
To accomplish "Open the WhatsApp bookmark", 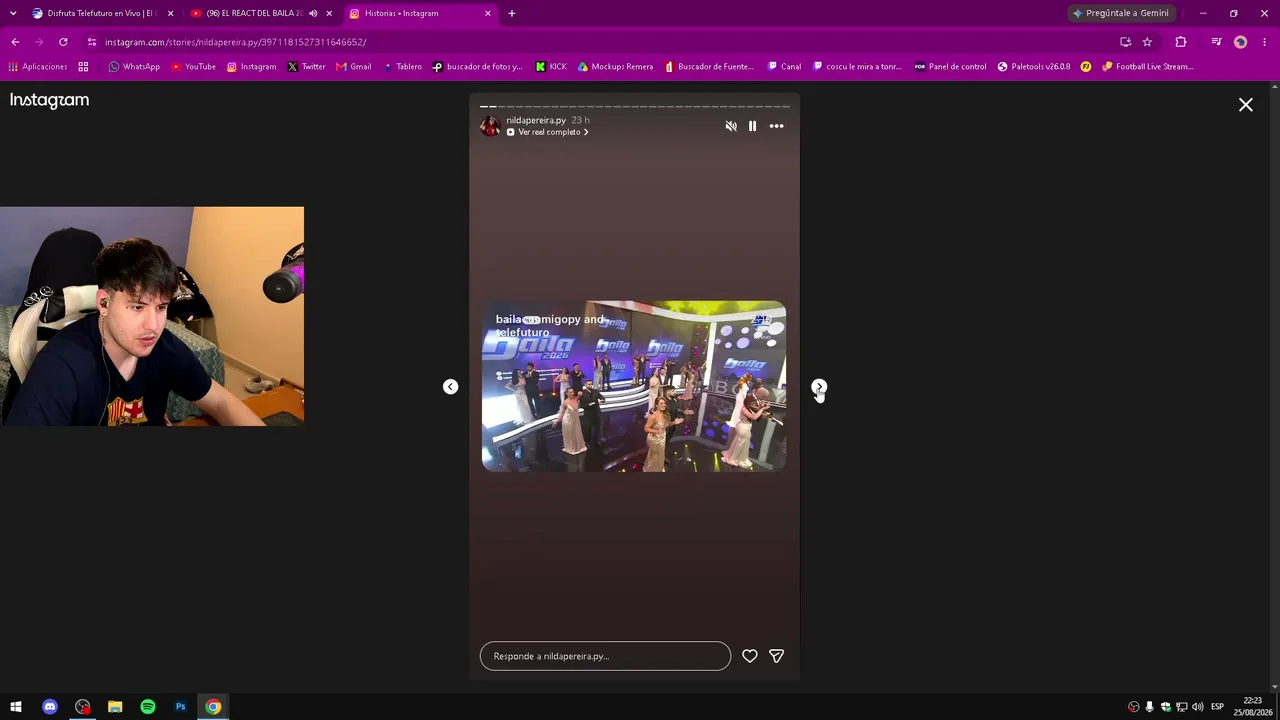I will point(134,67).
